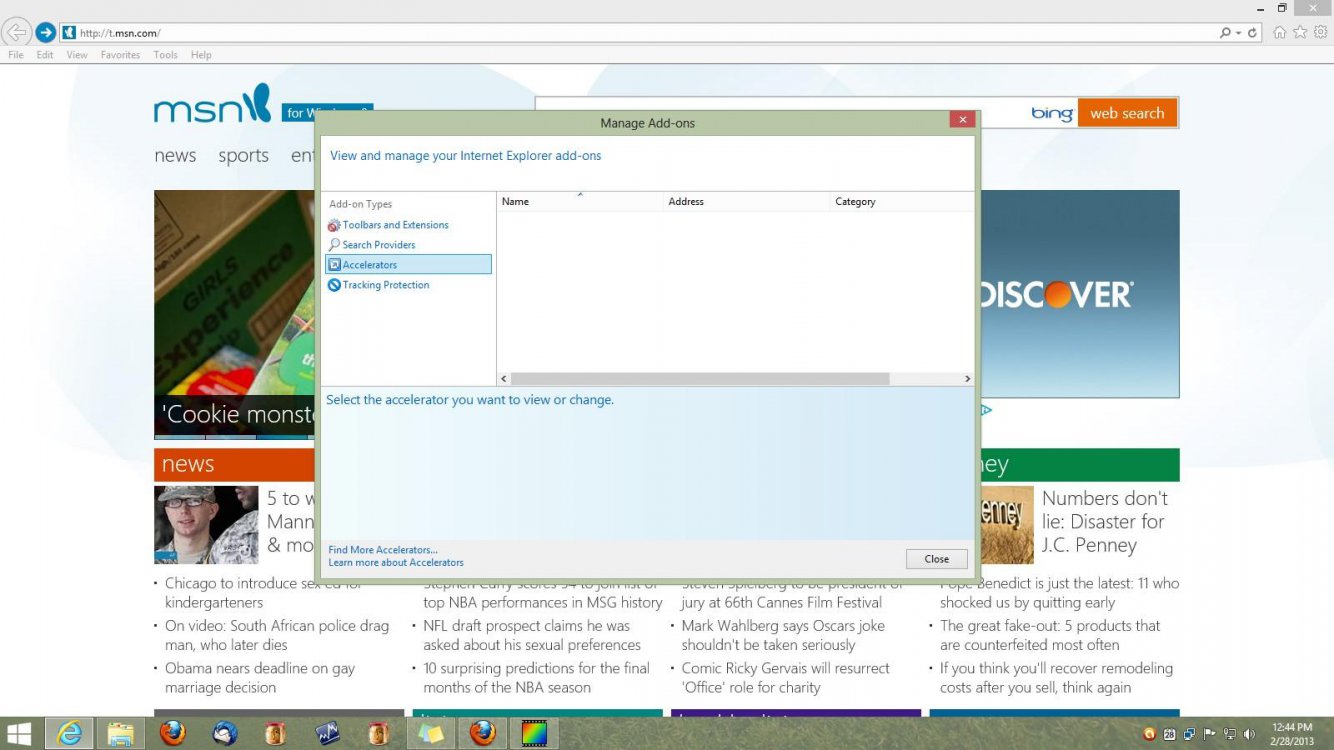1334x750 pixels.
Task: Open 'On video: South African police drag man' story
Action: pos(277,635)
